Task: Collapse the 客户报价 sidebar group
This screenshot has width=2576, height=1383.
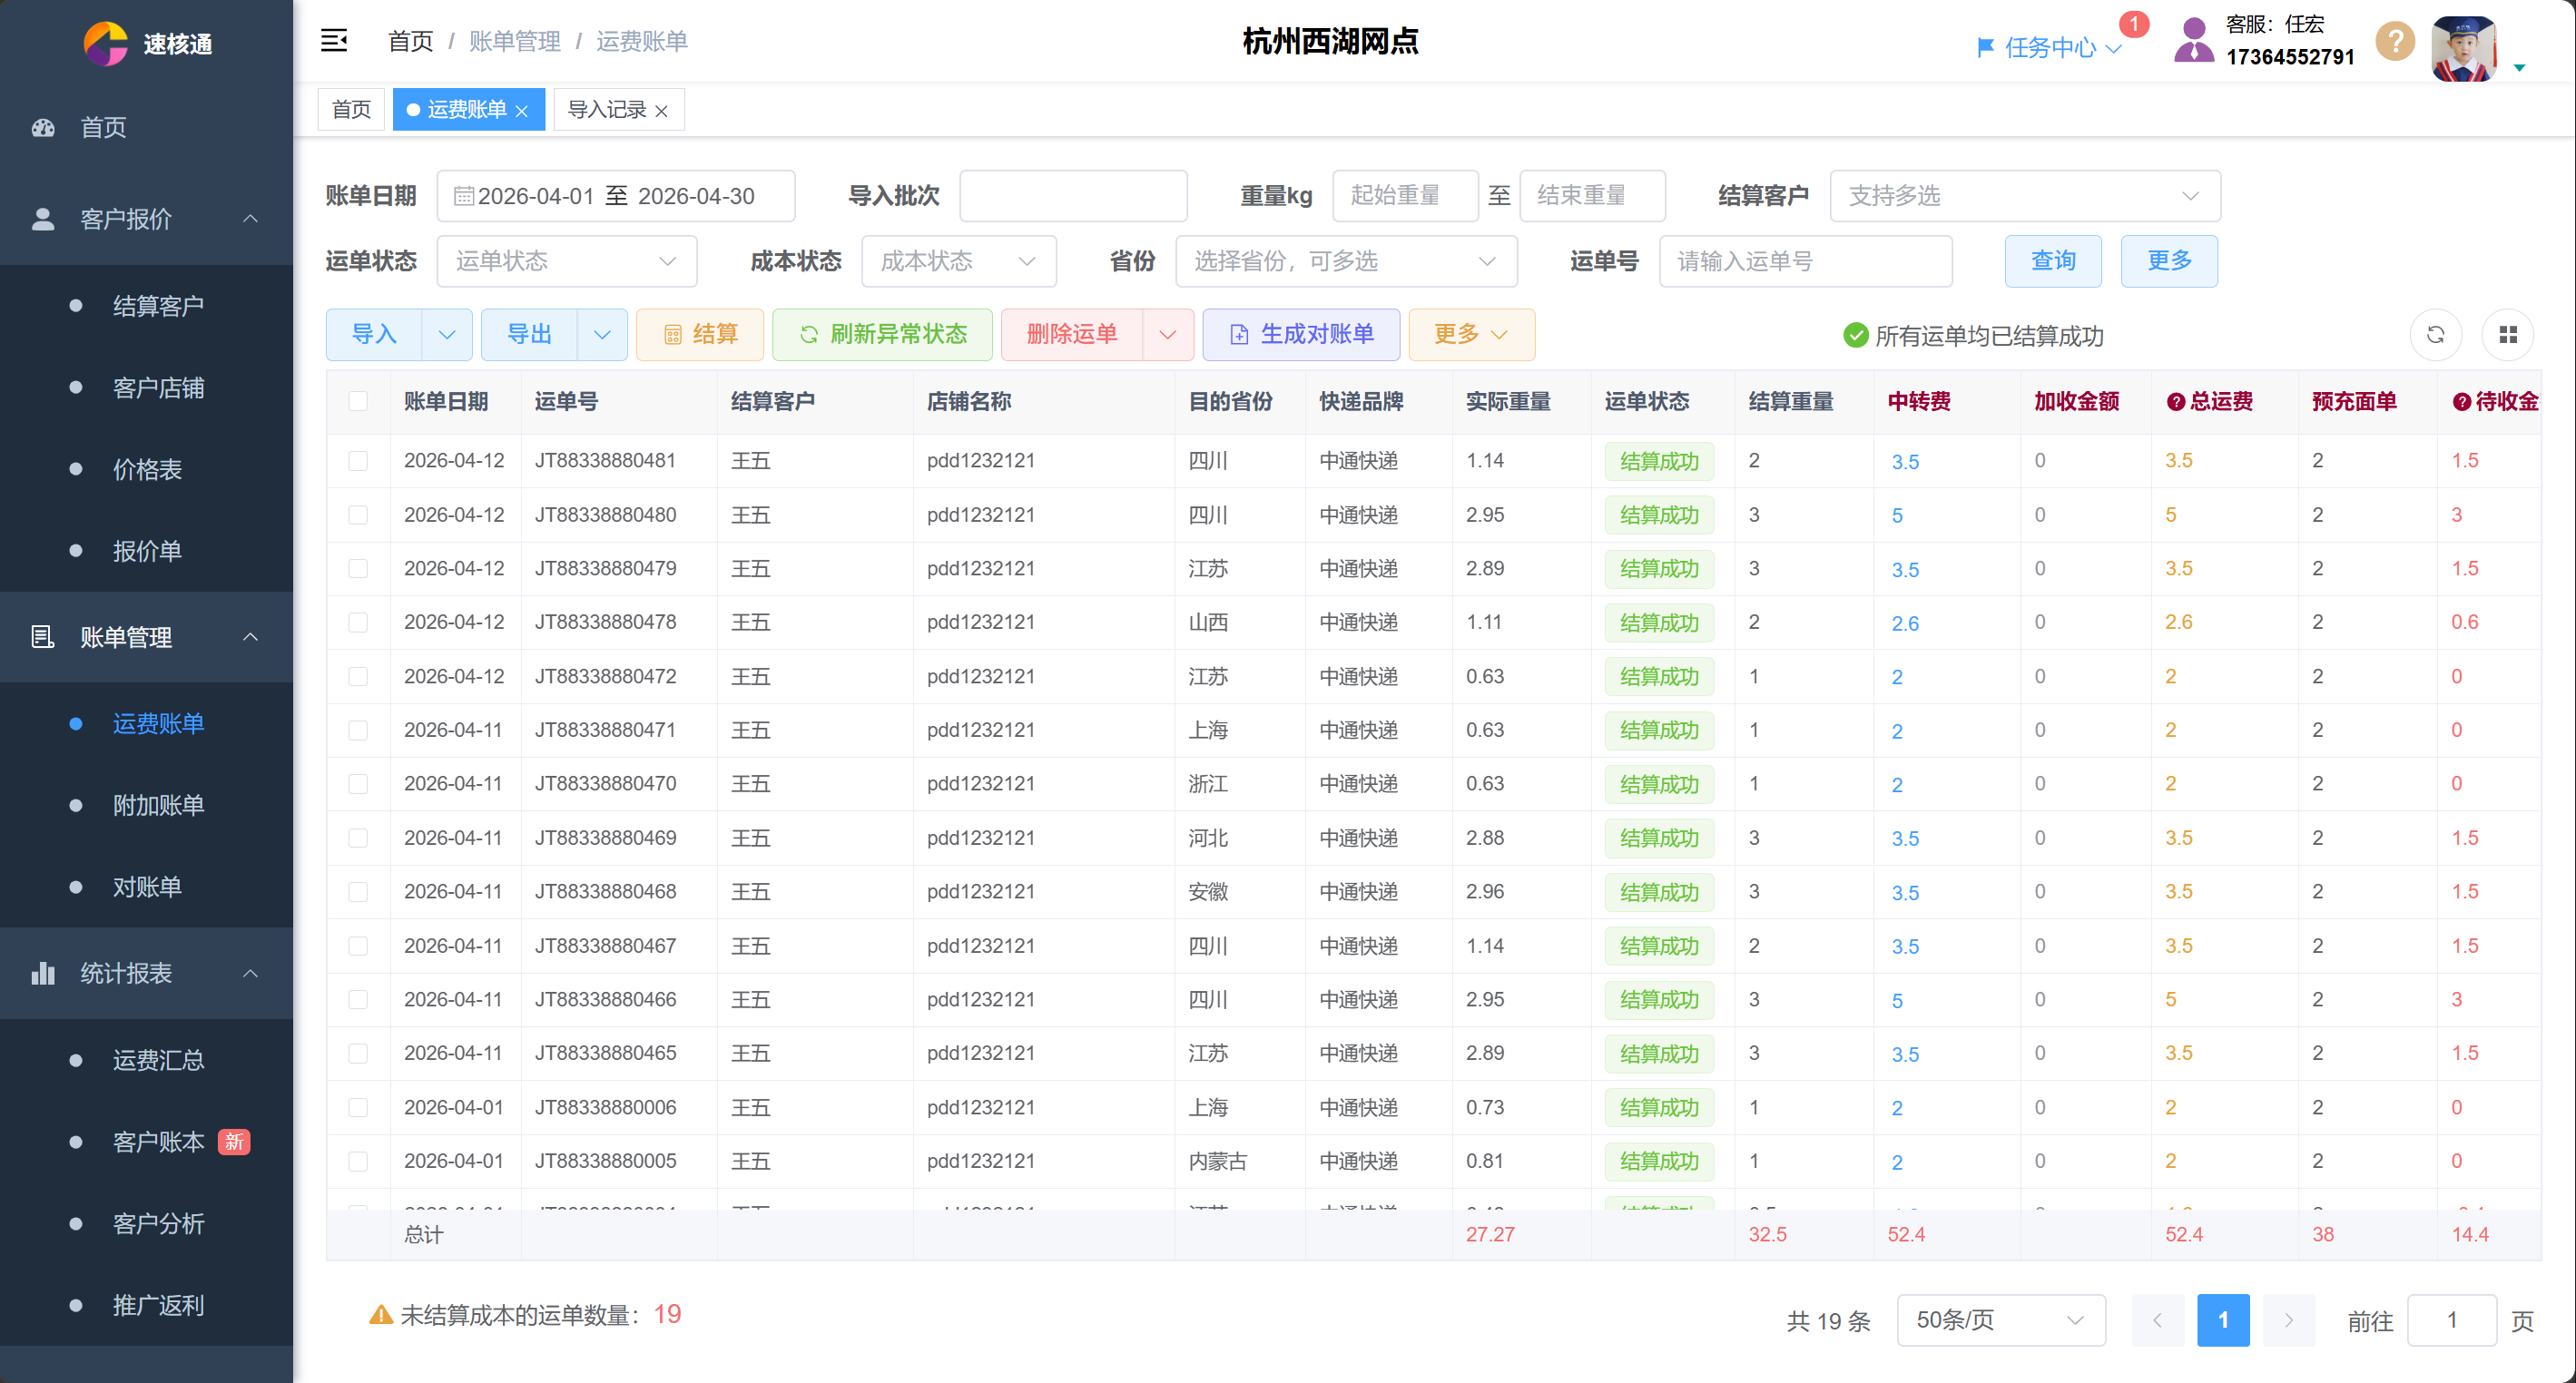Action: 146,219
